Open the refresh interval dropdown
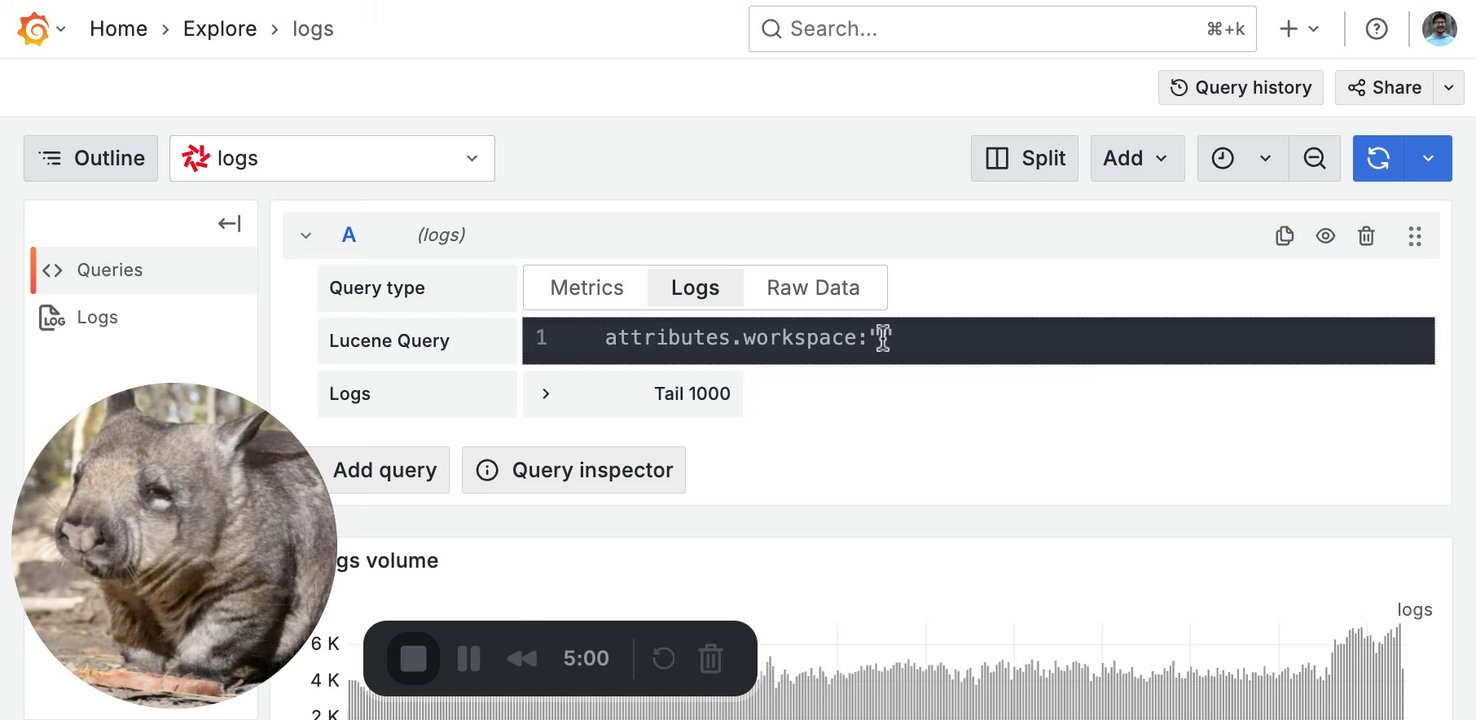This screenshot has height=720, width=1476. (x=1428, y=158)
